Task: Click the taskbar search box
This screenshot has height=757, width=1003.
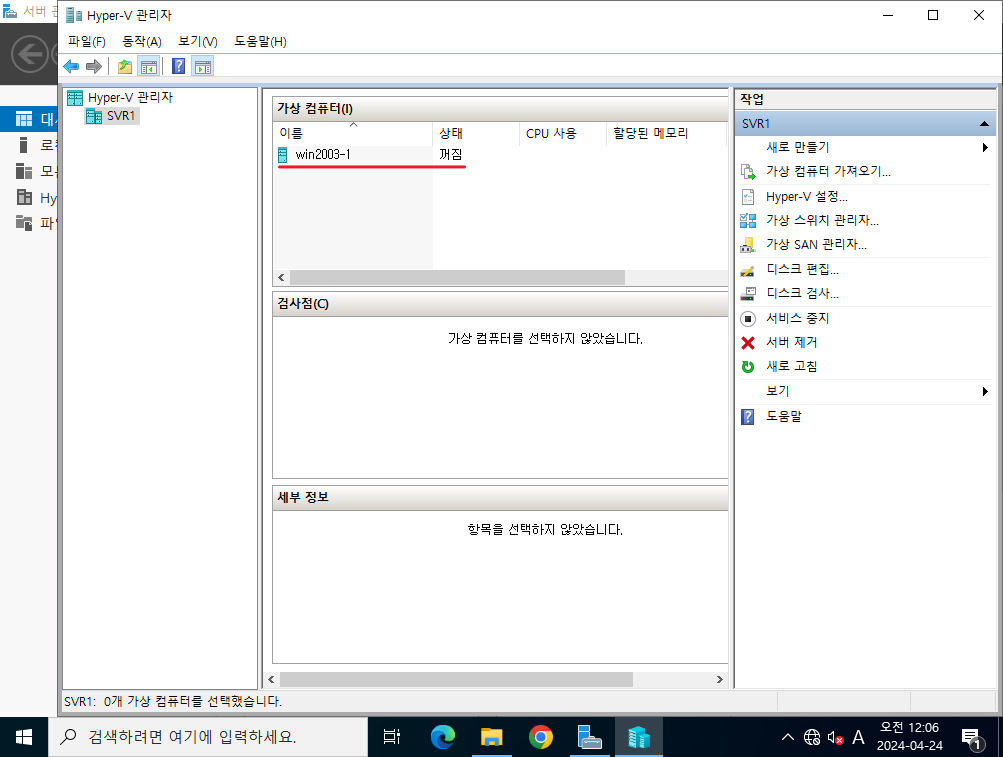Action: coord(208,737)
